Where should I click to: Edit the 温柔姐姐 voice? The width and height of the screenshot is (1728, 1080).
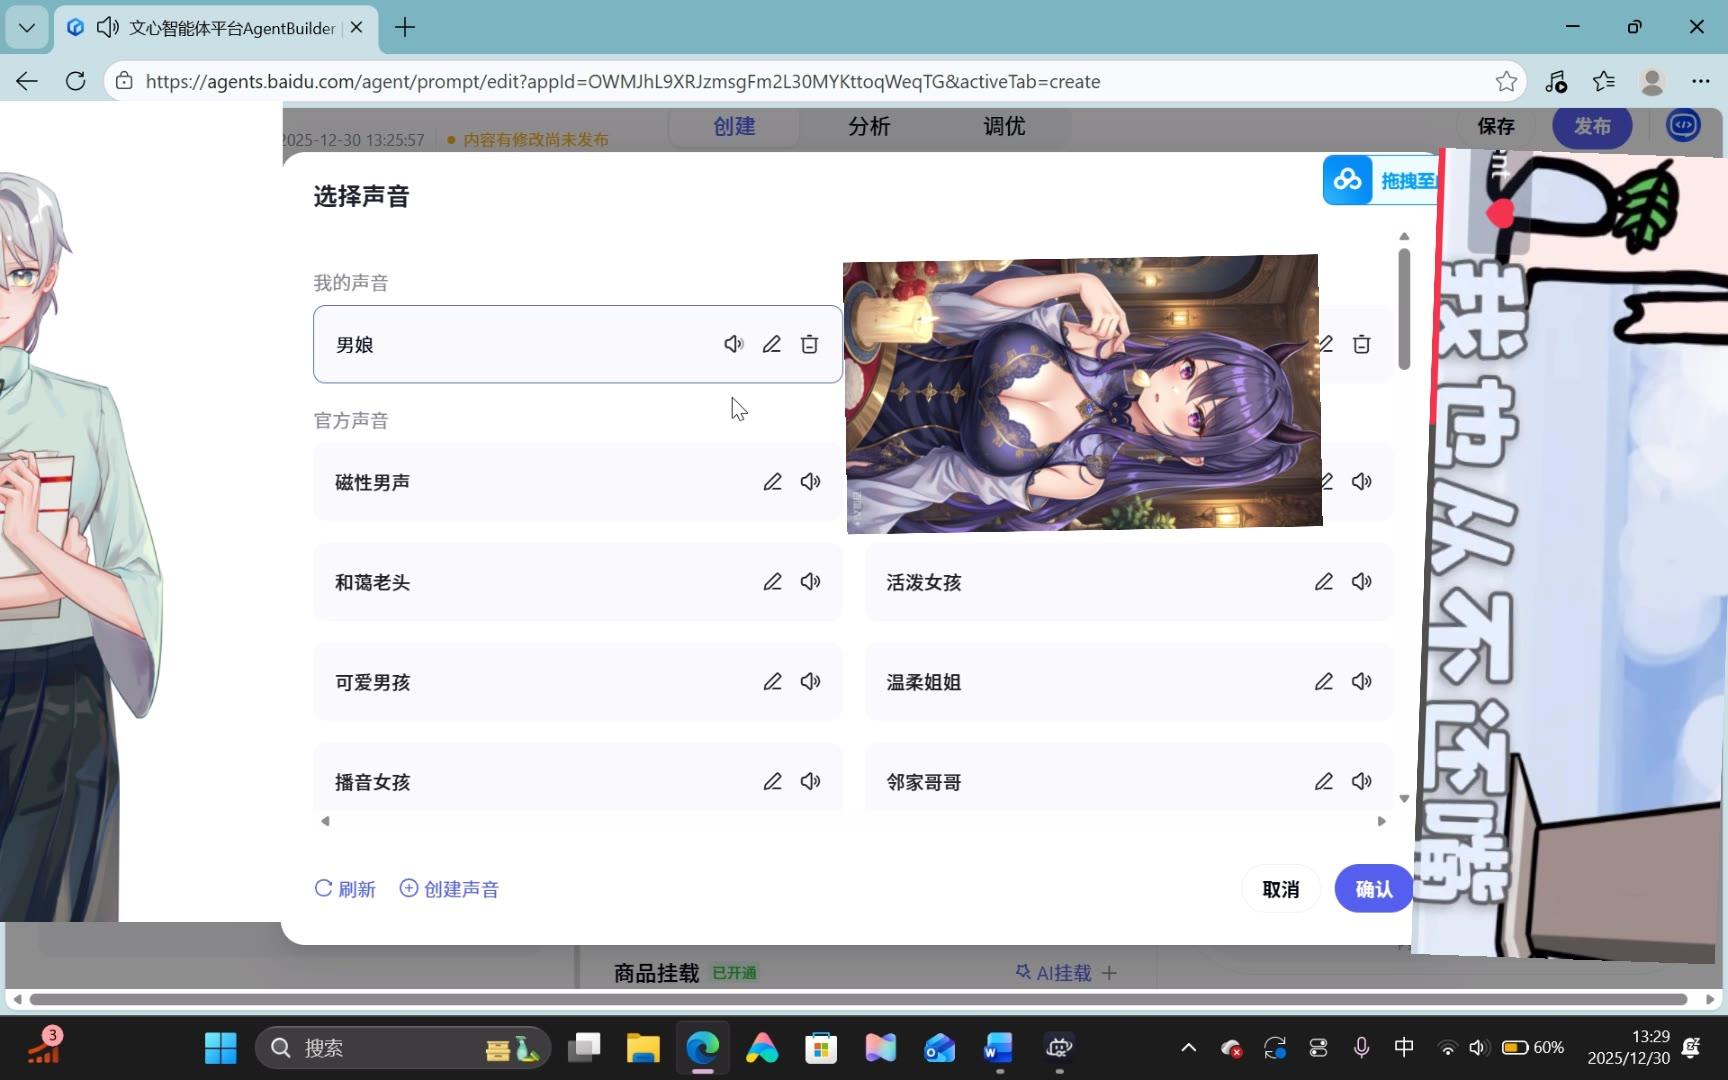1323,682
